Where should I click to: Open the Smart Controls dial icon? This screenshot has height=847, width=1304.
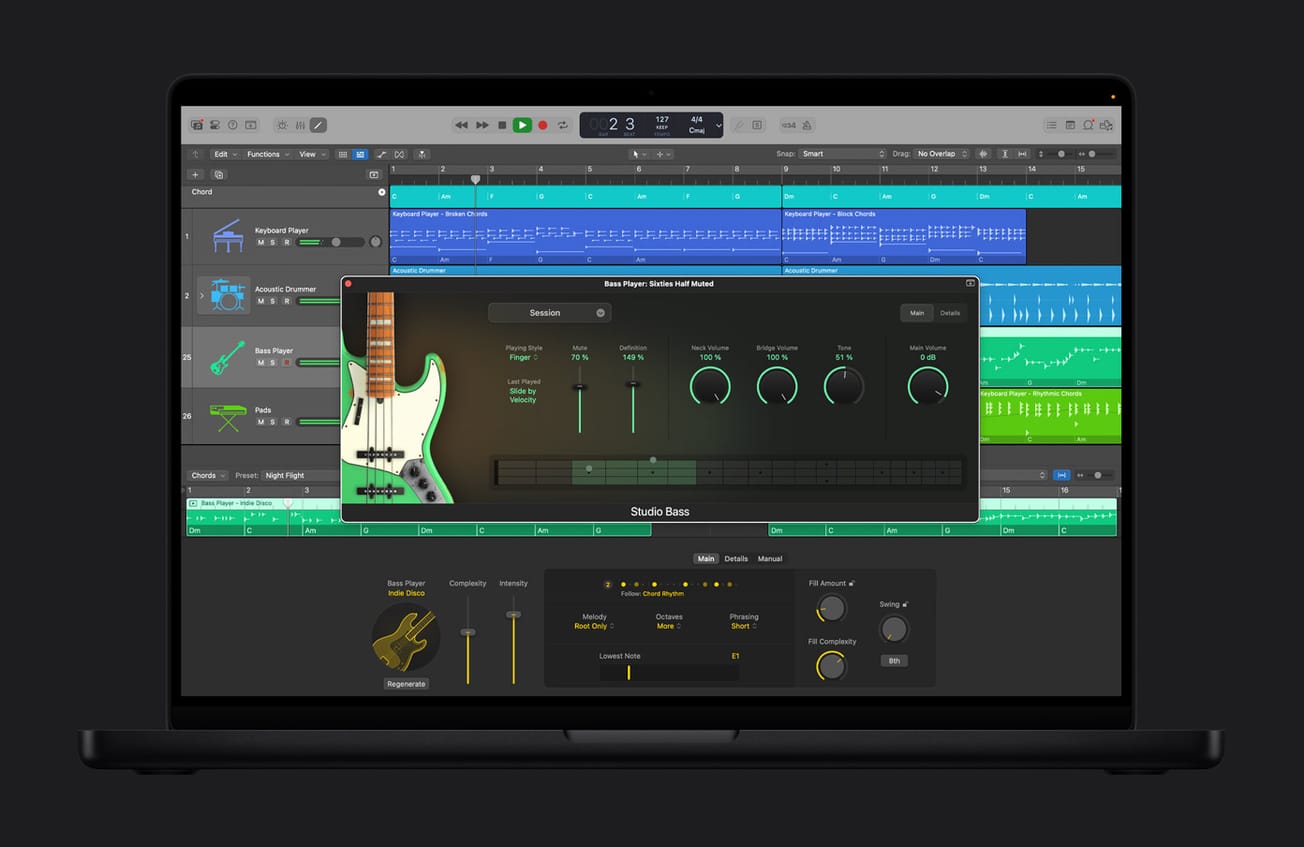pyautogui.click(x=282, y=125)
